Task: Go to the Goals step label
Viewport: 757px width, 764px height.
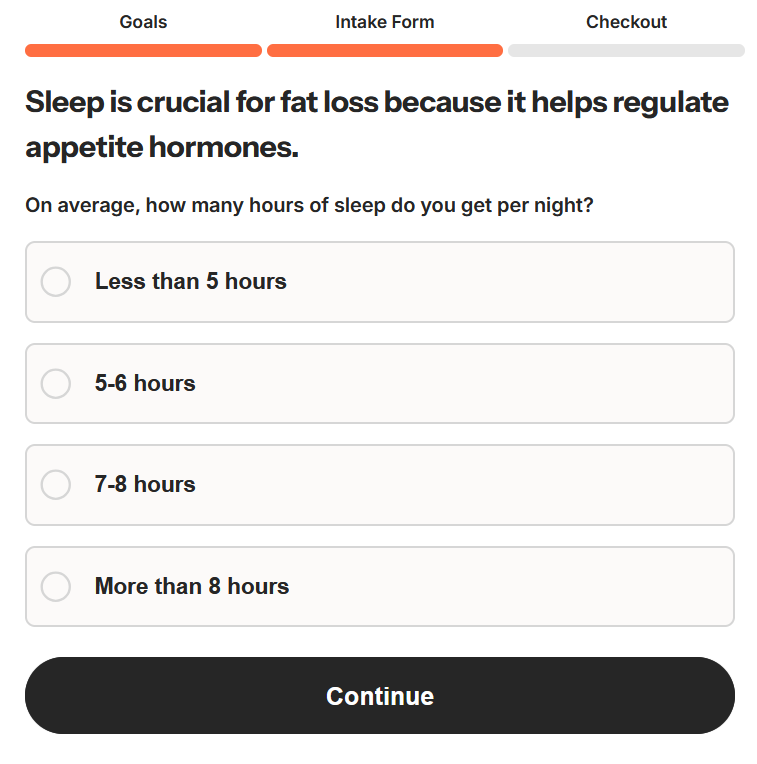Action: coord(143,22)
